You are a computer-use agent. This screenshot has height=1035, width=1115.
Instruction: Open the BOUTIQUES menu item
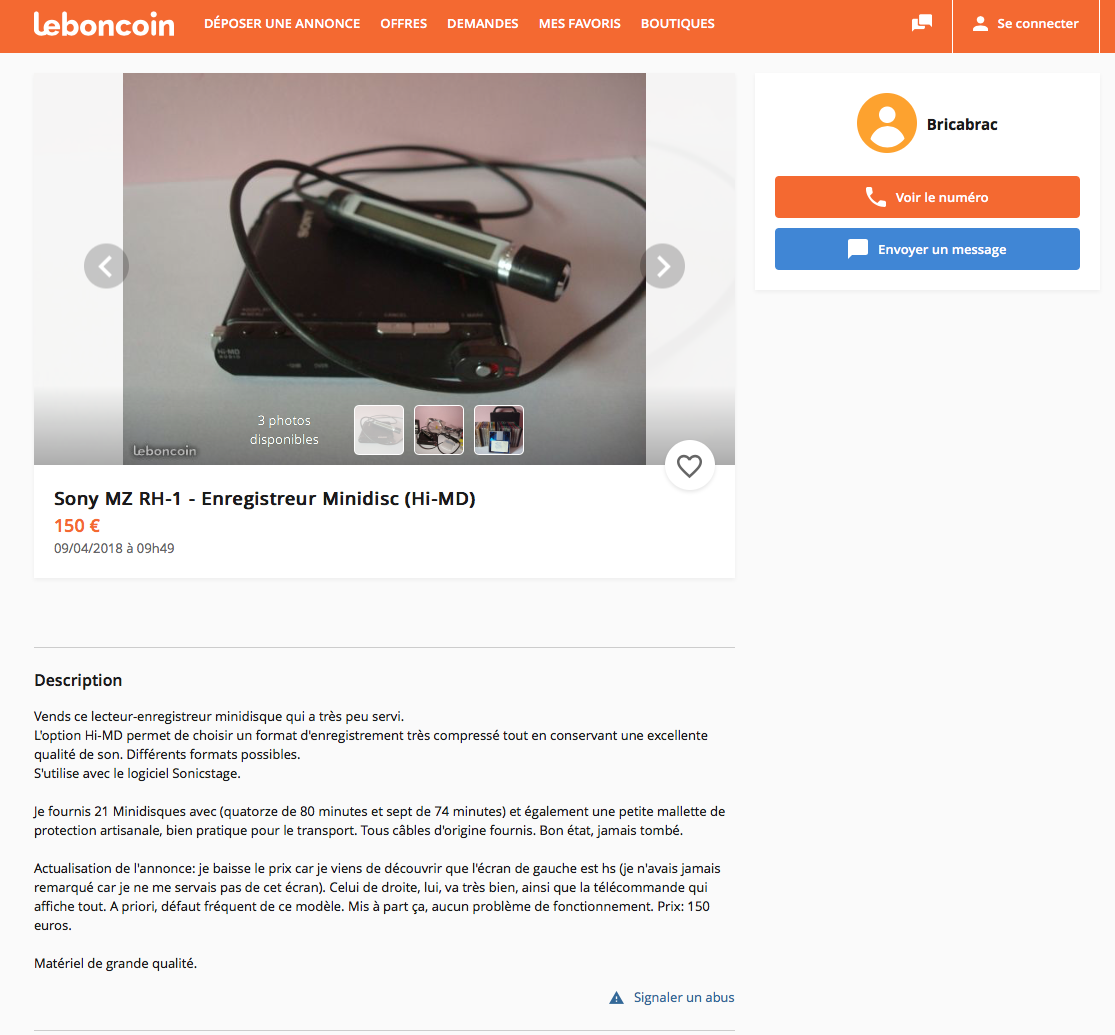click(678, 23)
